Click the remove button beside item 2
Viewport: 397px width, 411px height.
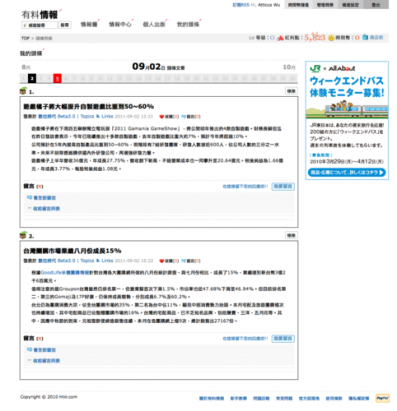click(291, 236)
